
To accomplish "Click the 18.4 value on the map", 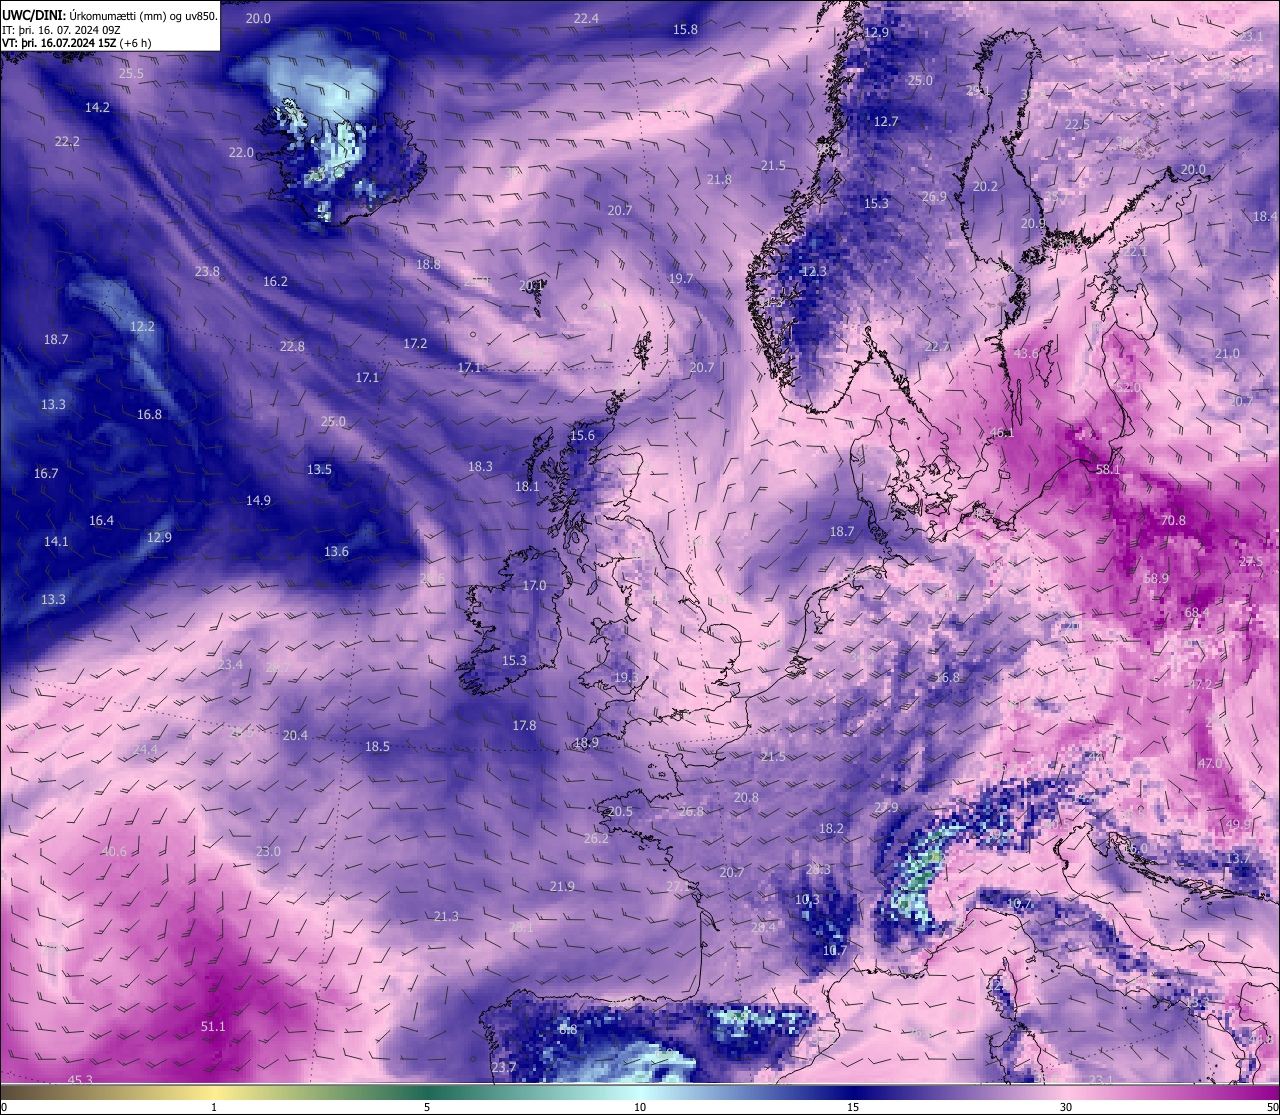I will tap(1265, 216).
